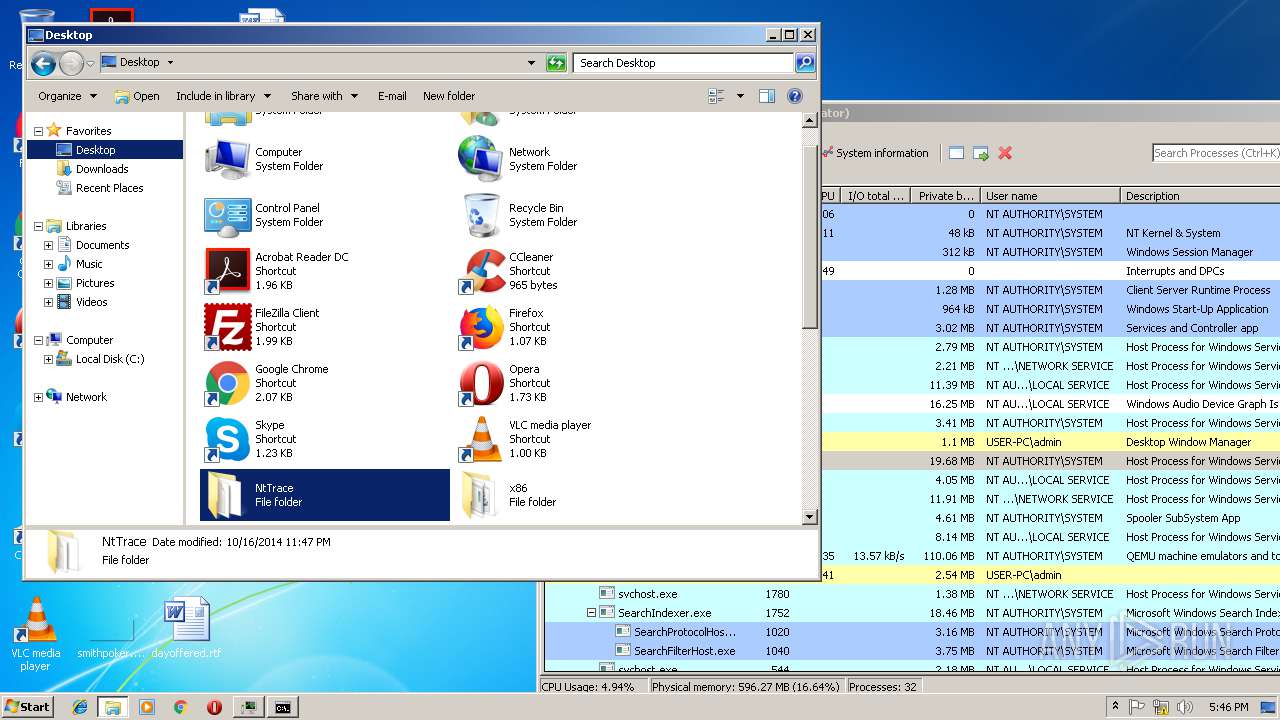1280x720 pixels.
Task: Open the Acrobat Reader DC shortcut icon
Action: tap(227, 270)
